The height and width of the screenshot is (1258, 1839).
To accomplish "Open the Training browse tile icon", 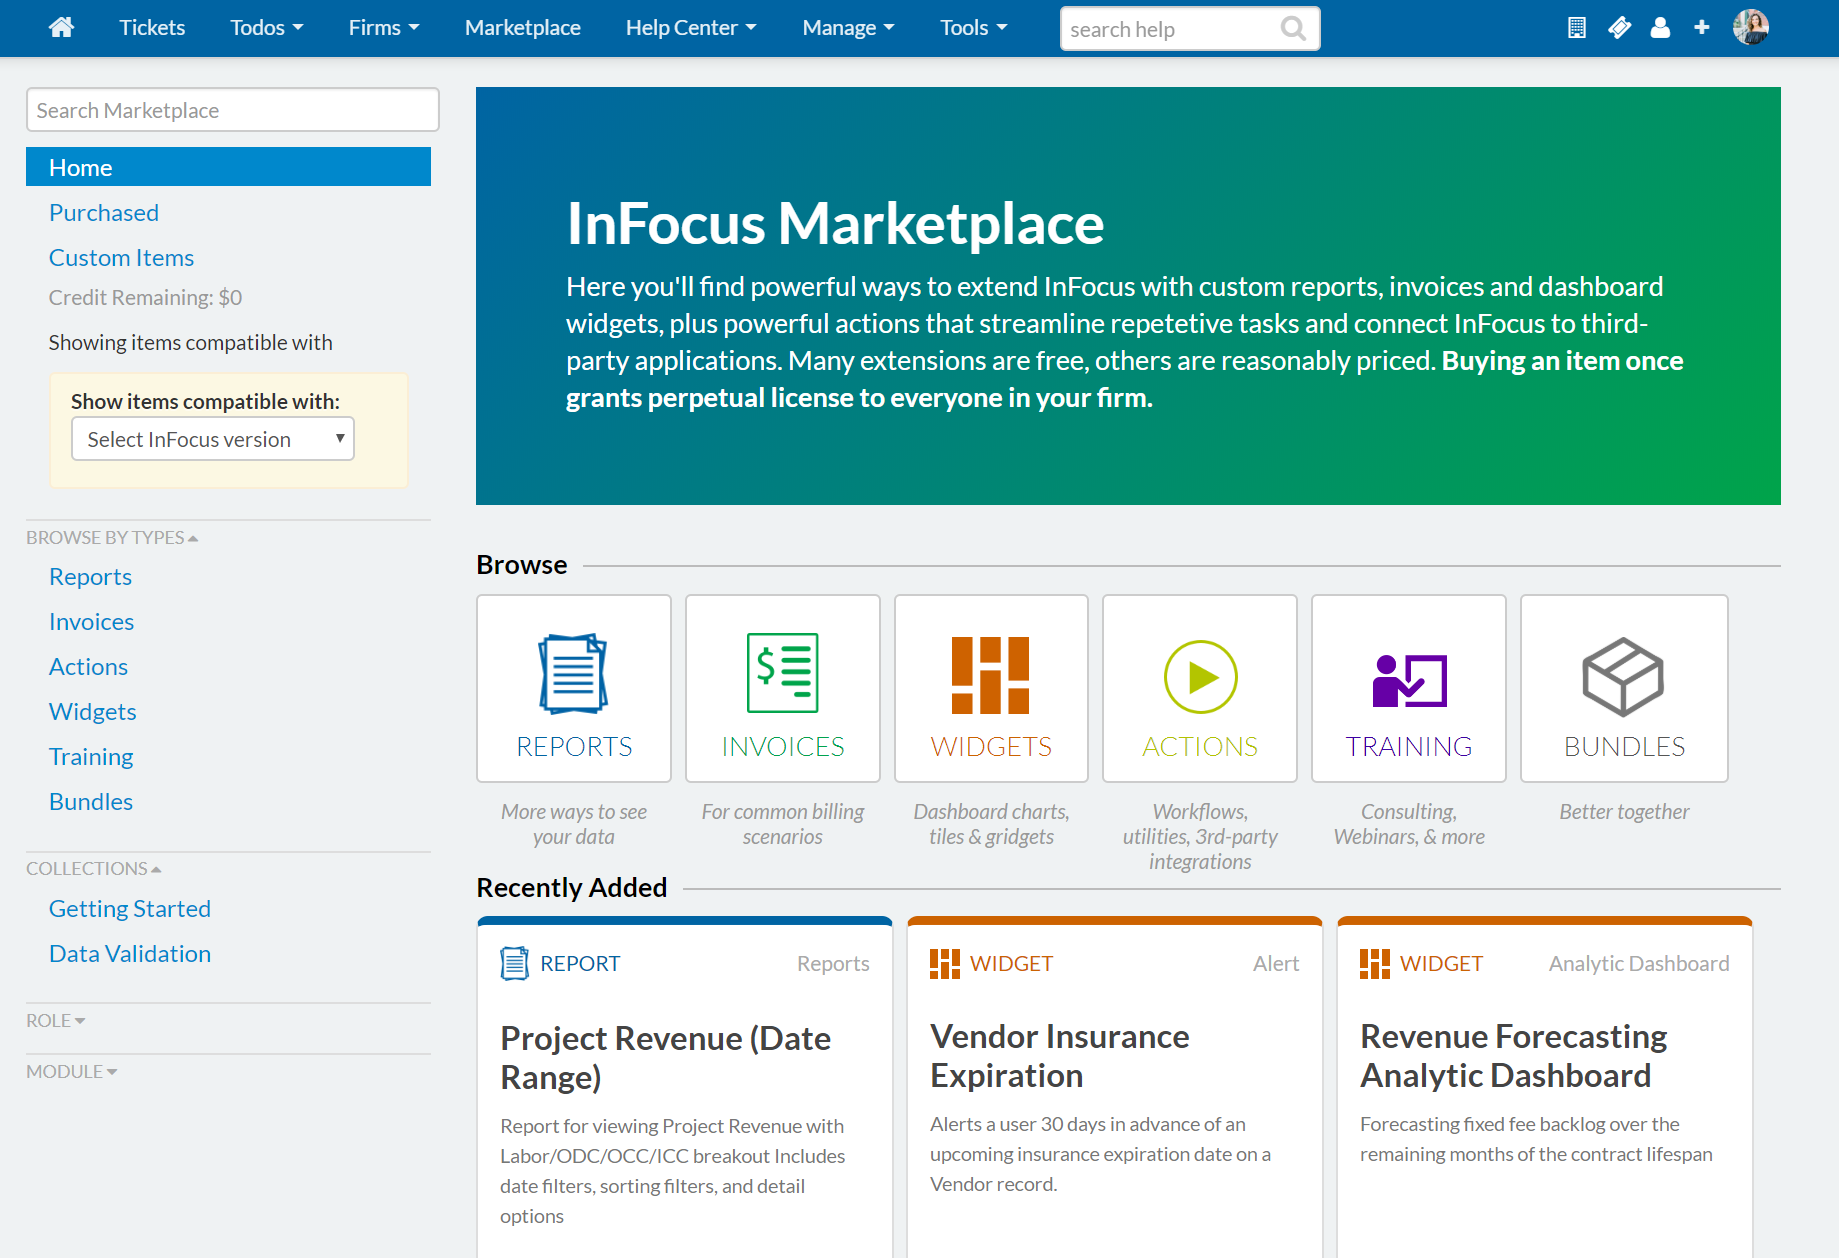I will tap(1409, 680).
